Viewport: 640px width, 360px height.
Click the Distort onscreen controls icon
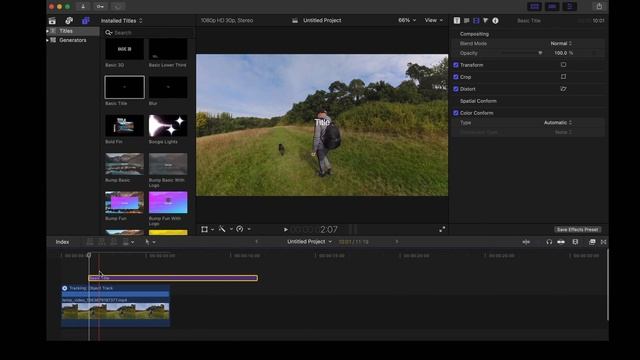tap(564, 89)
